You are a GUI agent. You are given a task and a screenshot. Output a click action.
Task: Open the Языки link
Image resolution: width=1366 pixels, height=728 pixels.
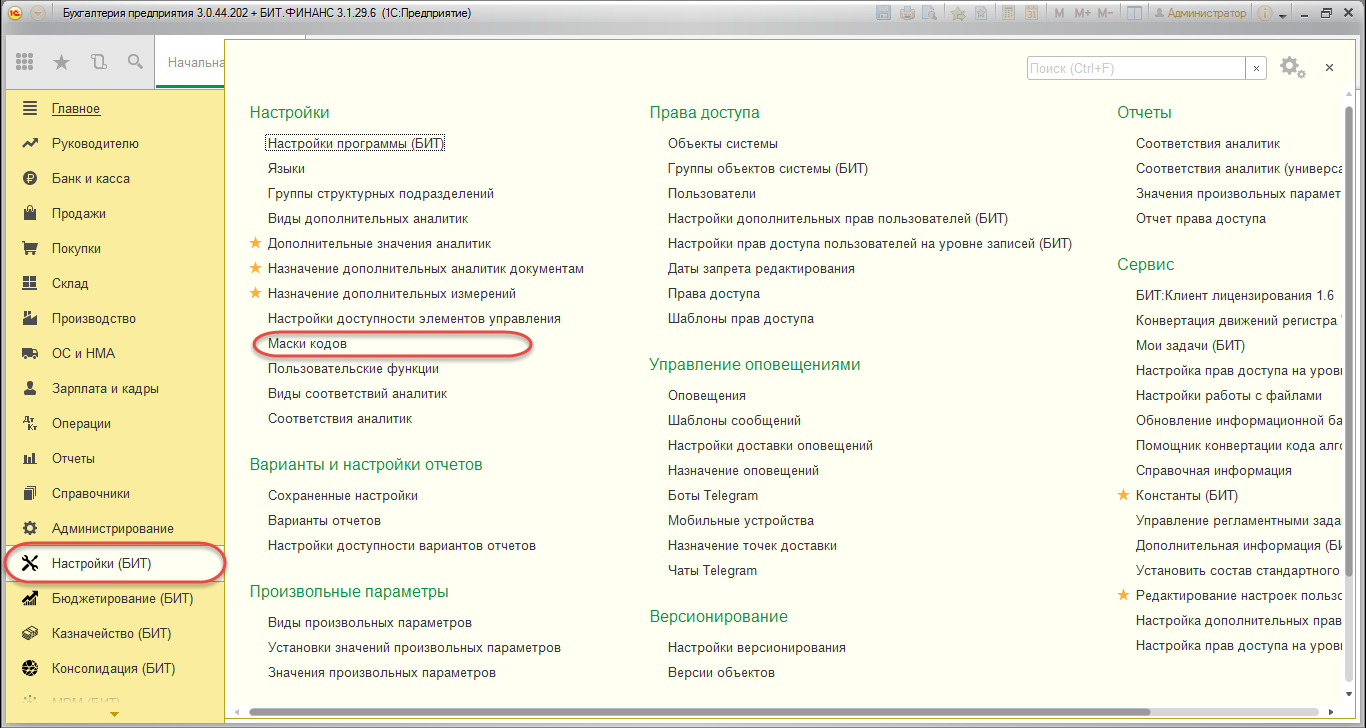pyautogui.click(x=286, y=168)
